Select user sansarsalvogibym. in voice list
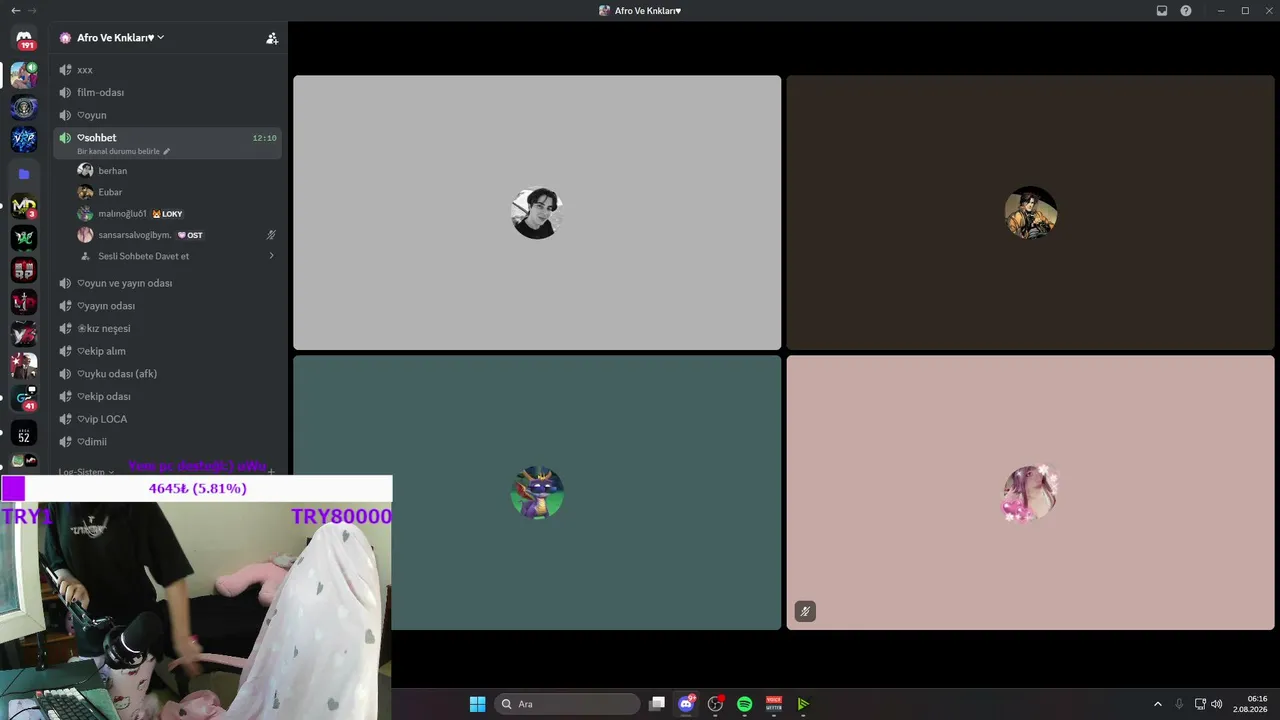This screenshot has height=720, width=1280. [x=178, y=235]
